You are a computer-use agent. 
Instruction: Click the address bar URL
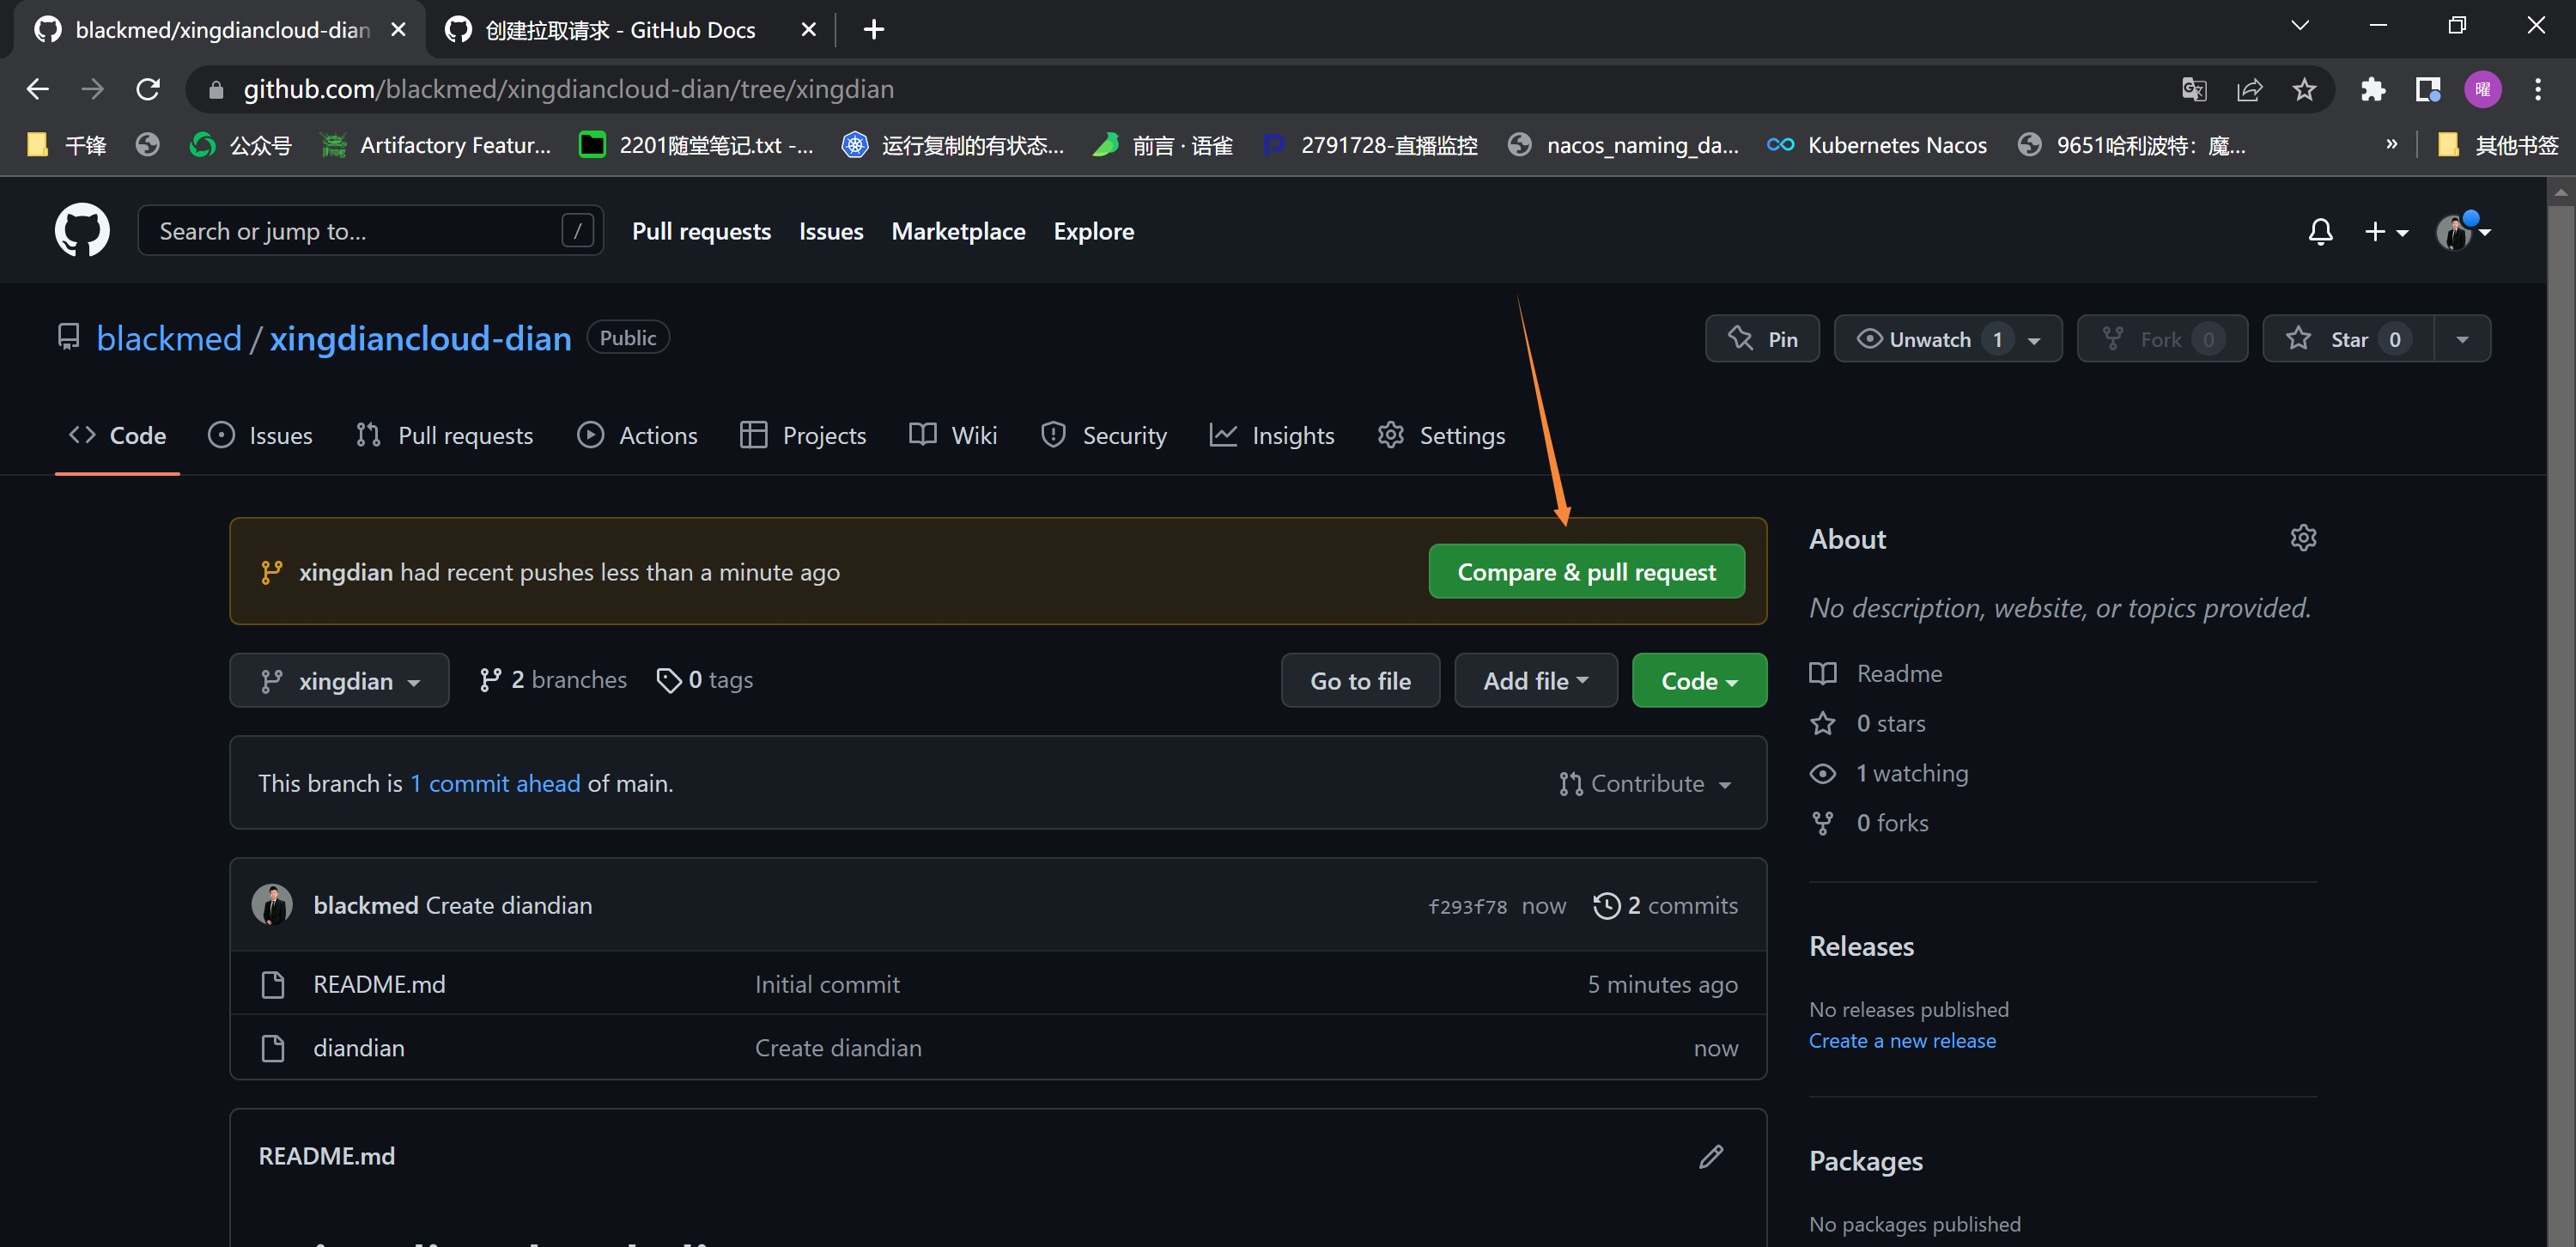pos(568,89)
